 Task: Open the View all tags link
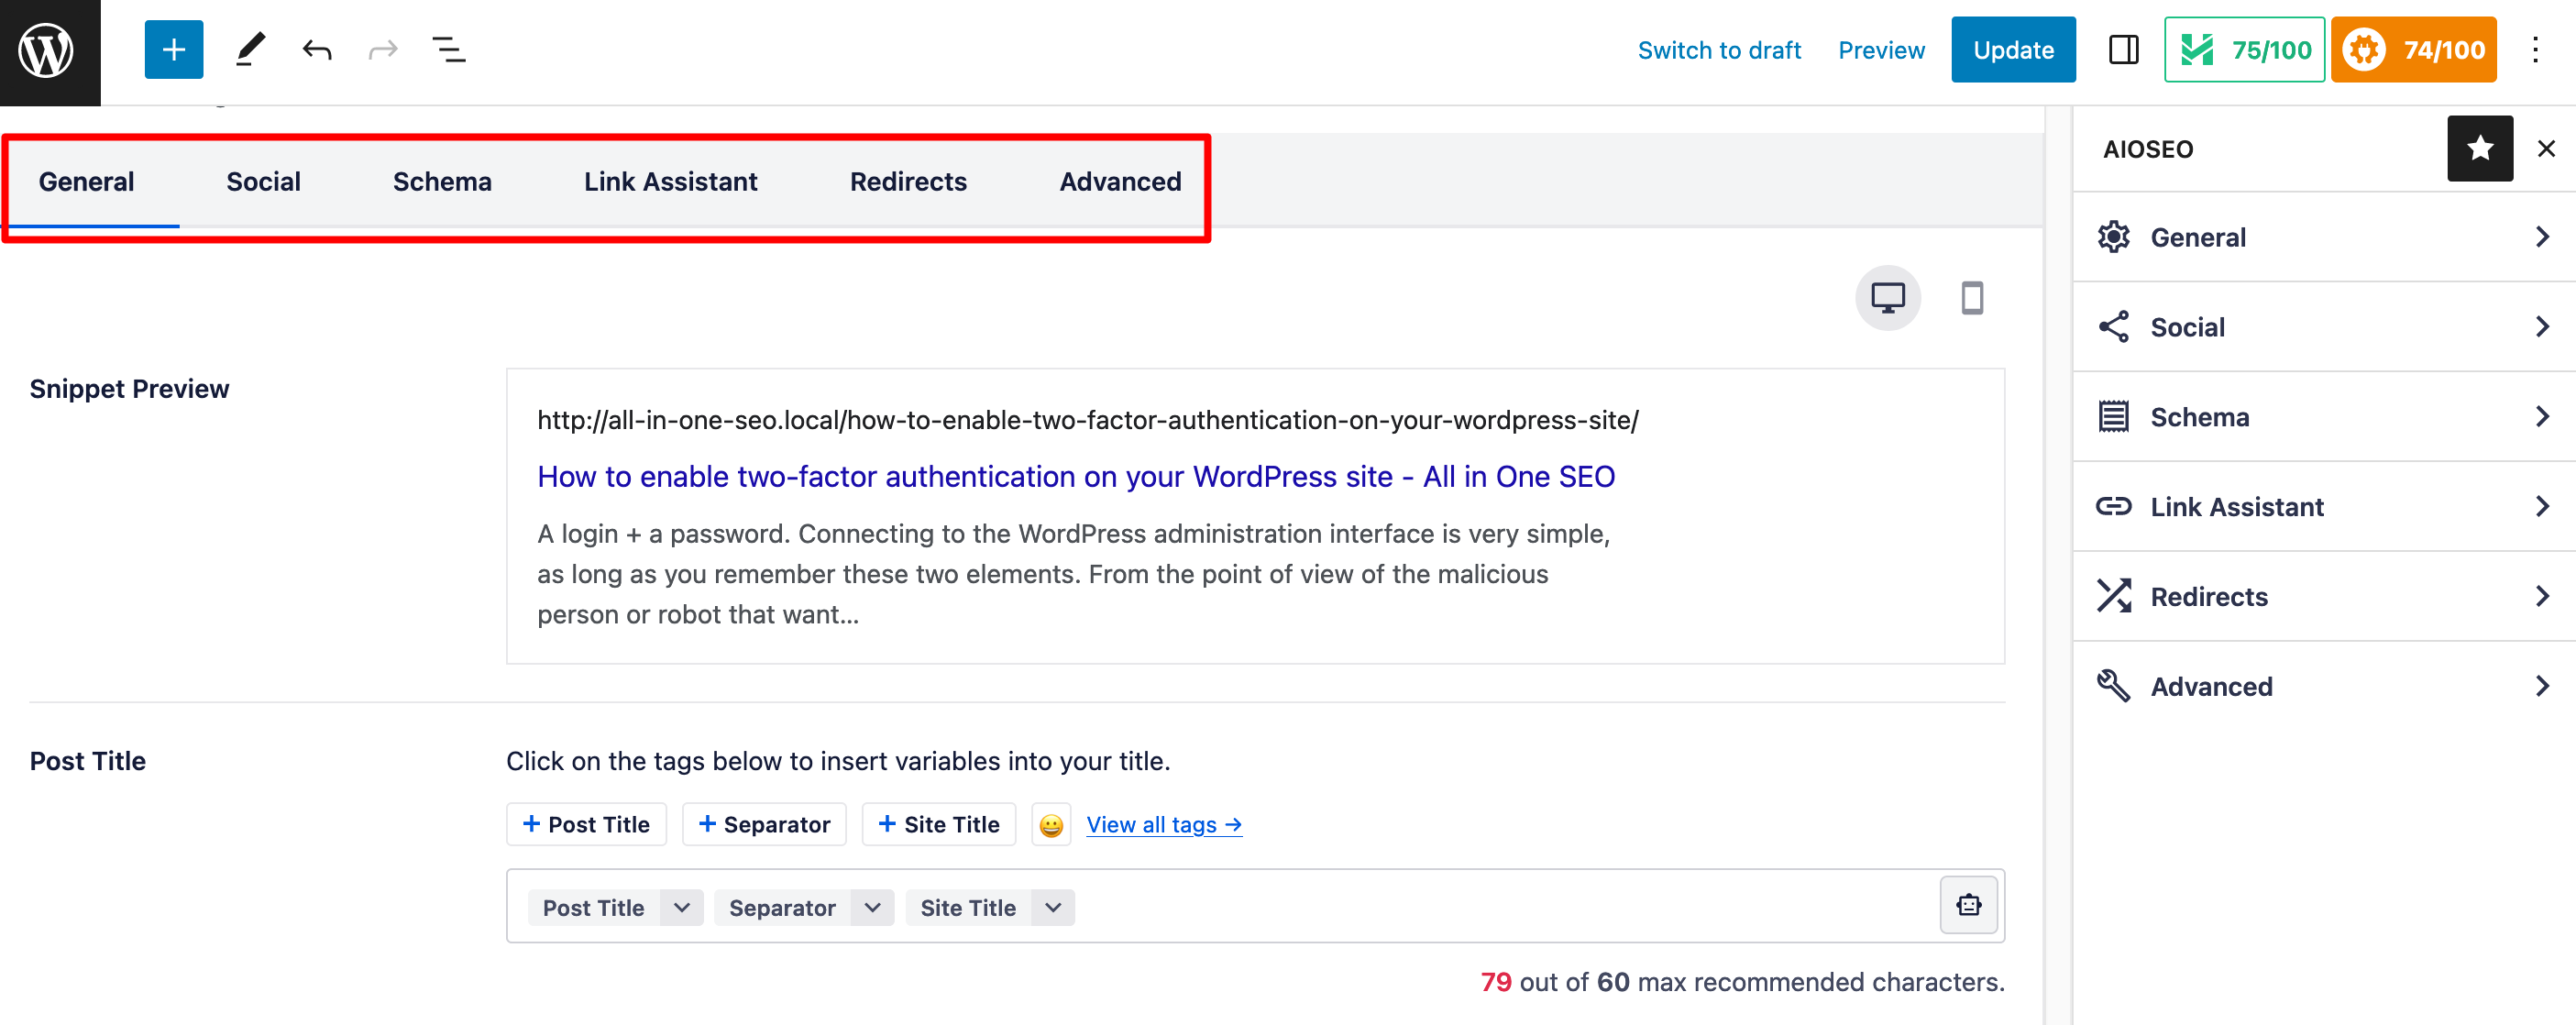coord(1164,825)
